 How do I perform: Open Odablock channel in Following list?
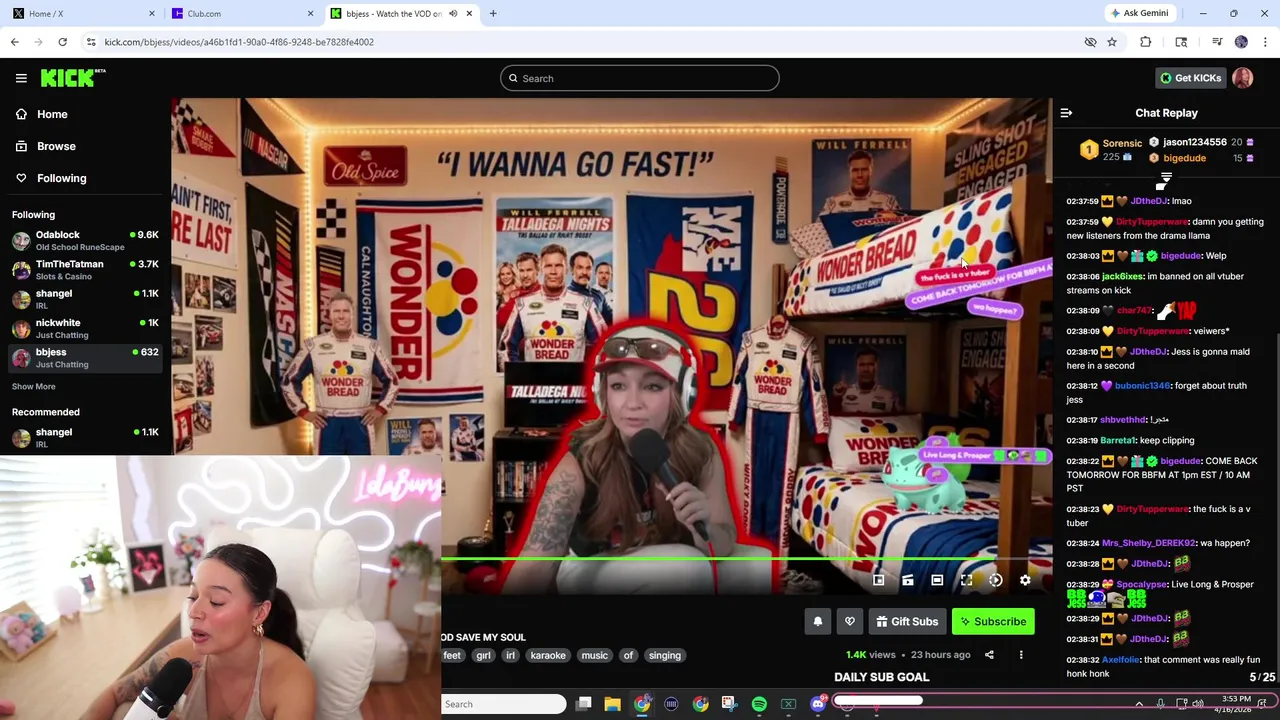(x=85, y=240)
